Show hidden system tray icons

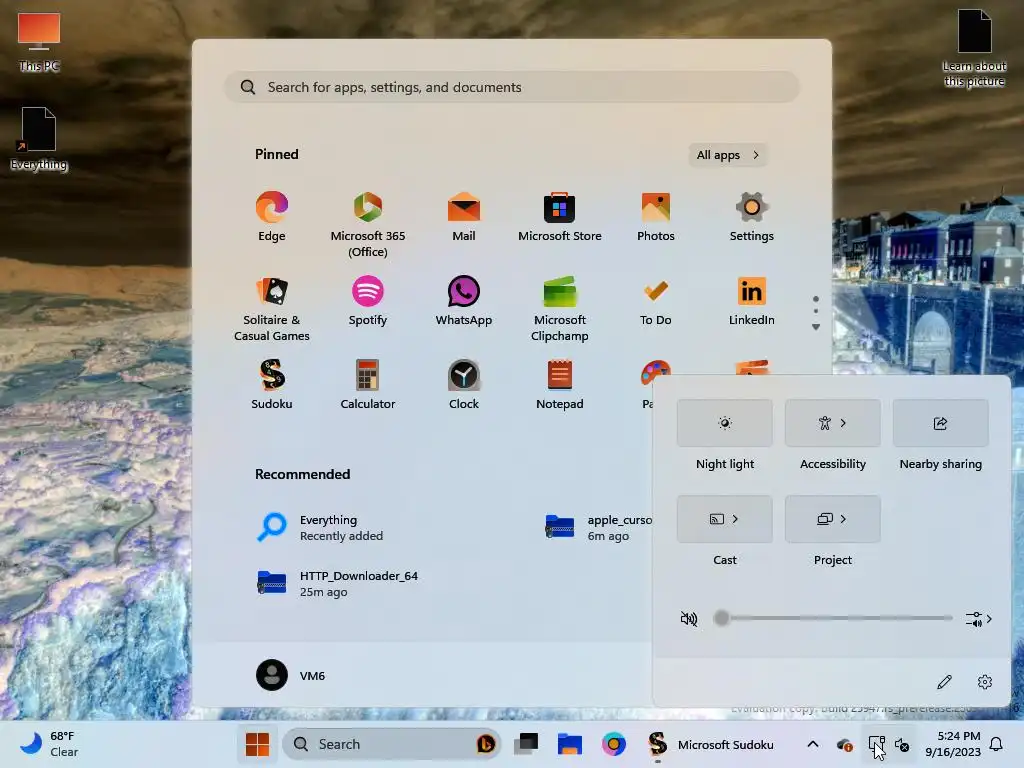coord(813,744)
